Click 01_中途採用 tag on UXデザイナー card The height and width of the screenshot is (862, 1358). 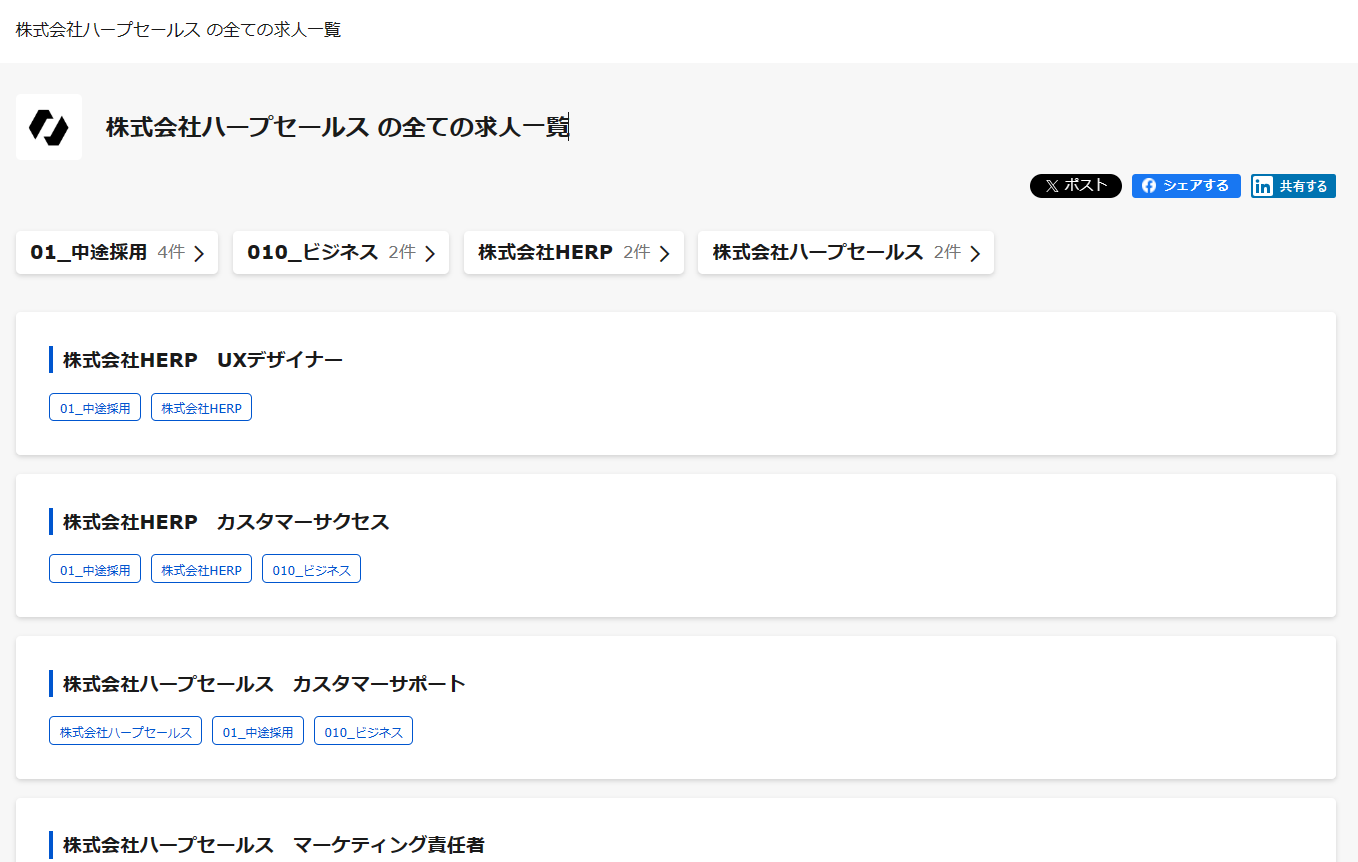click(95, 407)
